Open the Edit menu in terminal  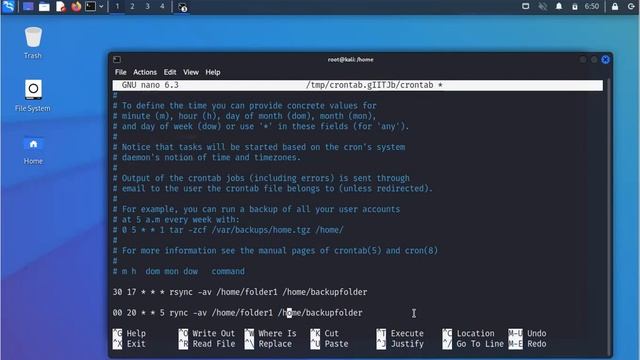coord(170,72)
